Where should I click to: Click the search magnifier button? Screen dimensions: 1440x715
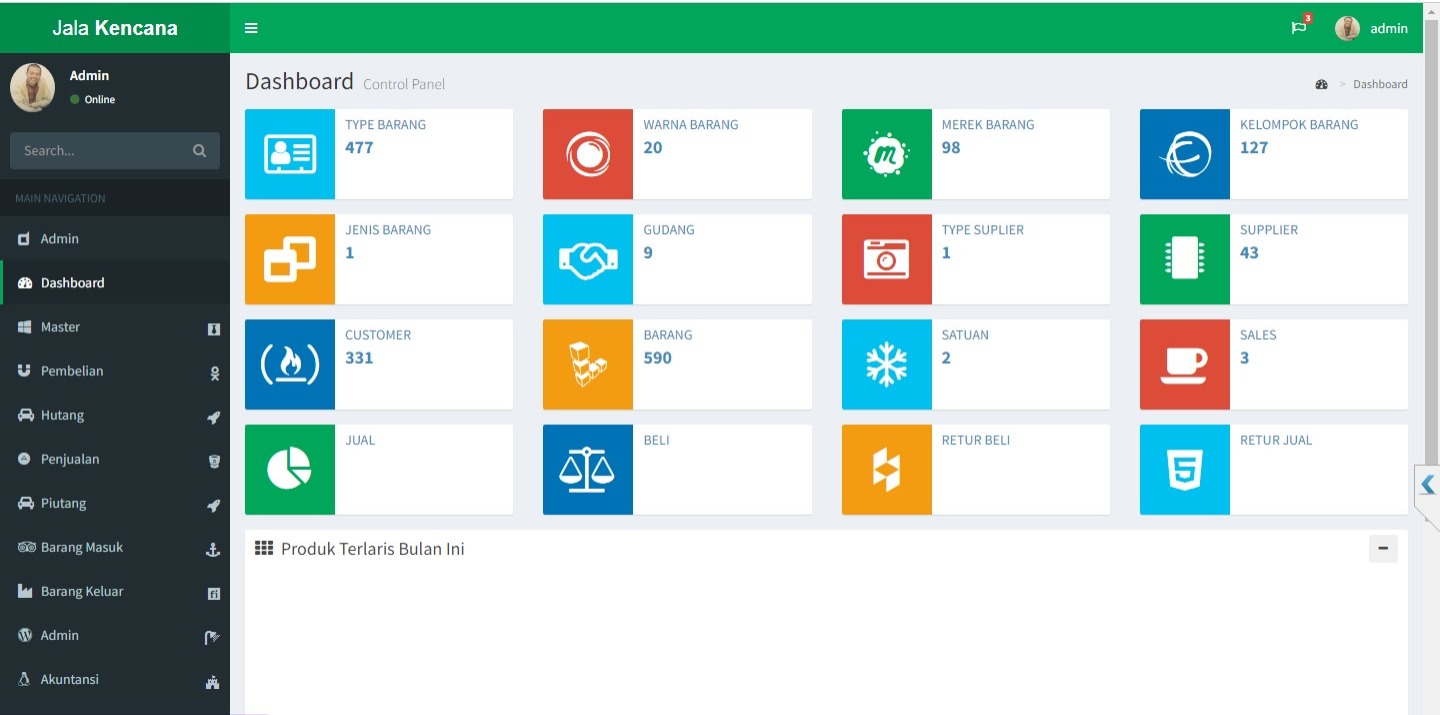pyautogui.click(x=200, y=151)
